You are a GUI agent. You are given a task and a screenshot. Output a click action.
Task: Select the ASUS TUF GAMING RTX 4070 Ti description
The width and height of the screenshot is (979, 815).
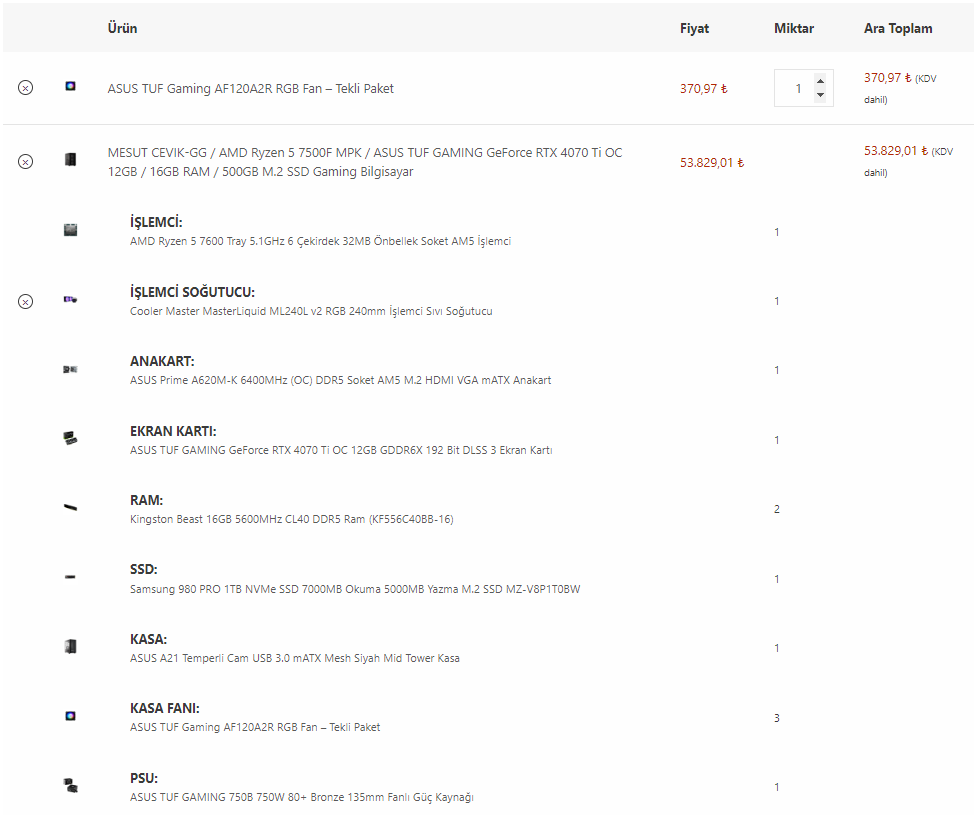[x=341, y=450]
